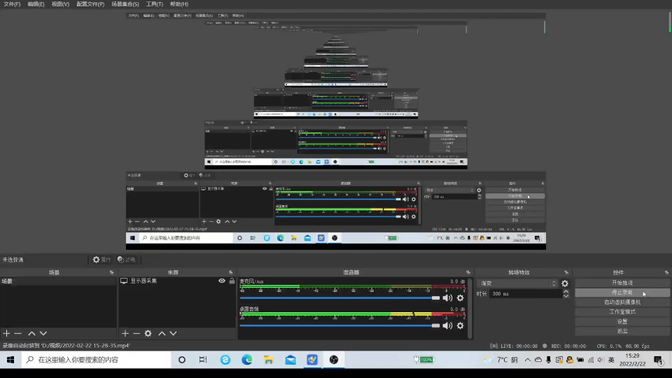Mute the desktop audio speaker icon

pyautogui.click(x=447, y=326)
